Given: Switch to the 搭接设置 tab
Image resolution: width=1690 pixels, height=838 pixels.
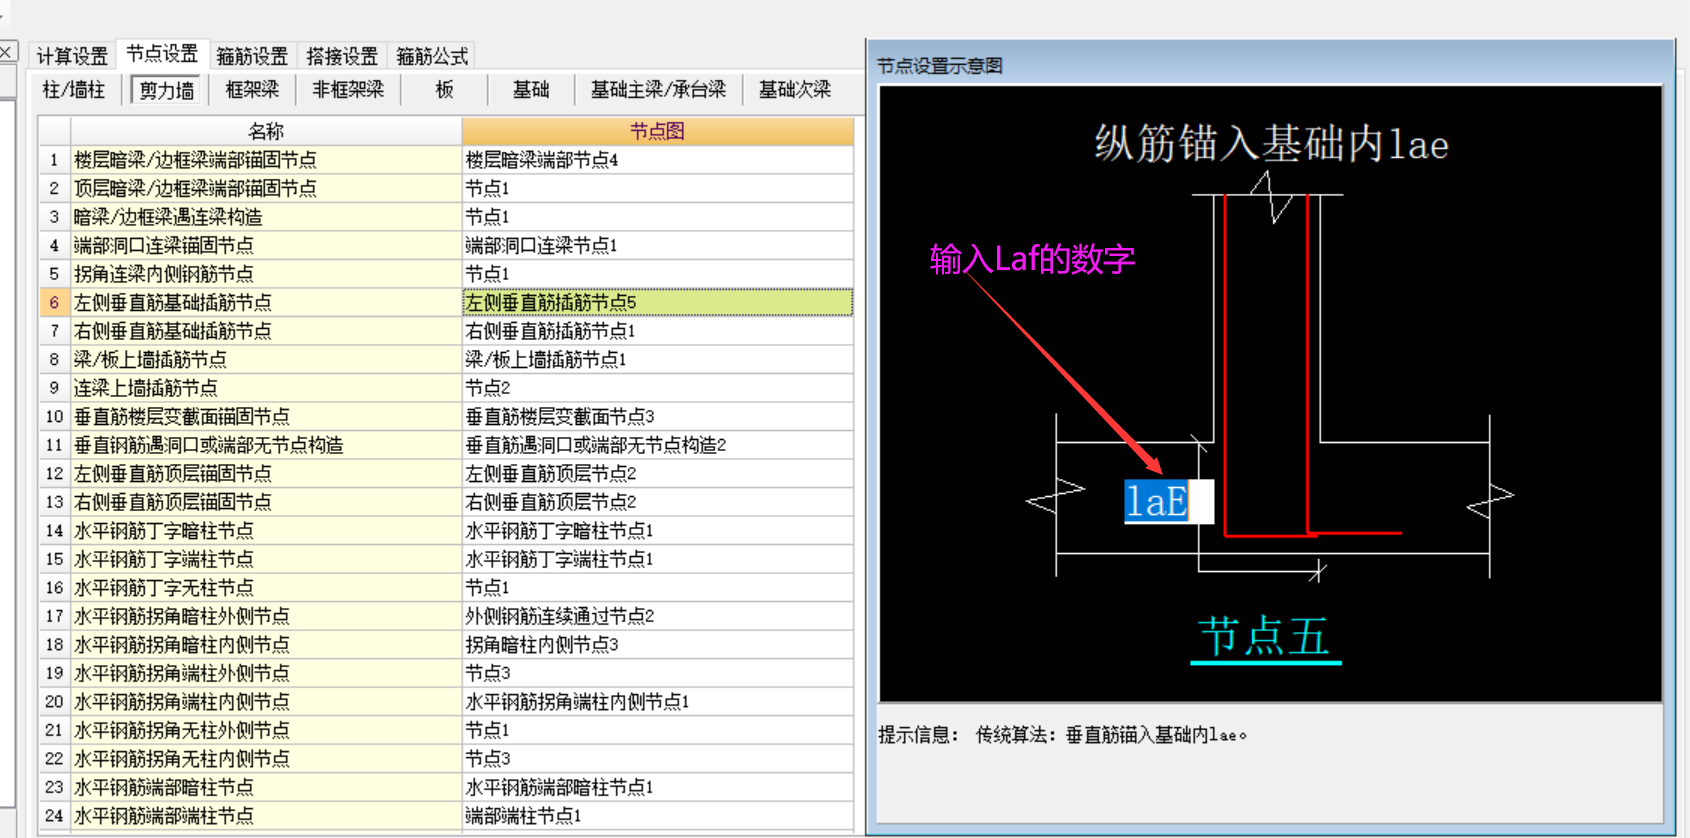Looking at the screenshot, I should [x=342, y=56].
